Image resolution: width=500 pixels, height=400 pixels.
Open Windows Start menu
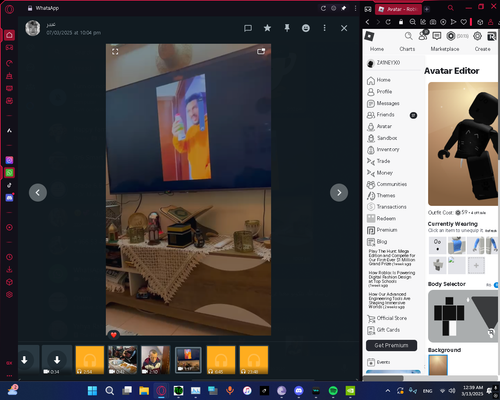[x=92, y=390]
